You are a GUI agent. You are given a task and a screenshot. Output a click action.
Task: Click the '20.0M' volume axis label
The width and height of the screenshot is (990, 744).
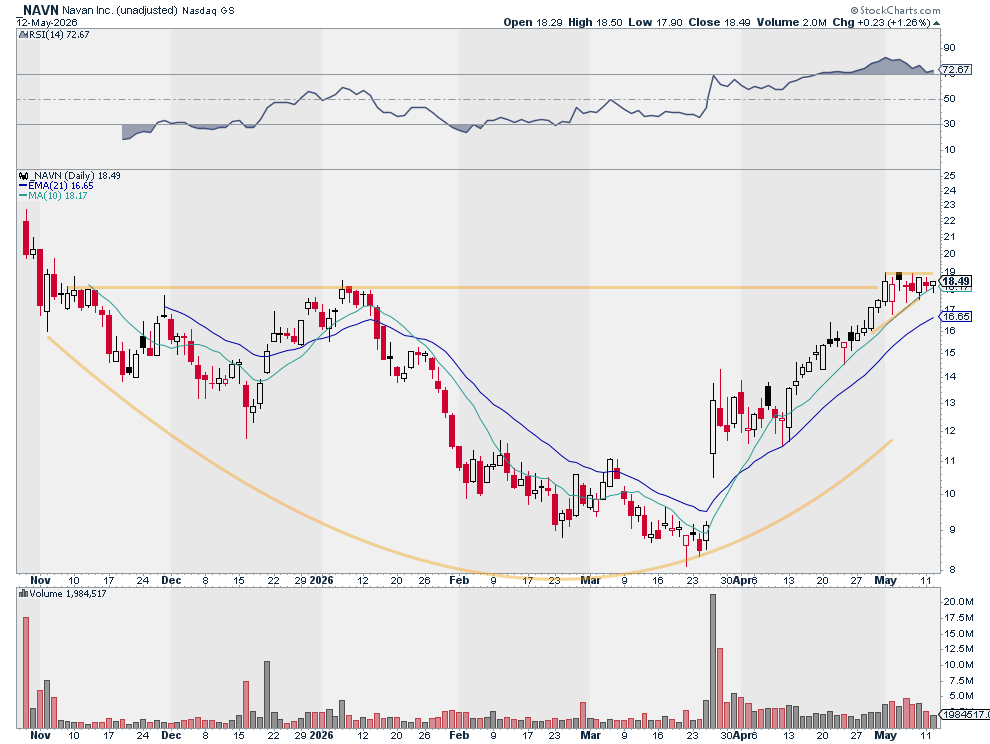(958, 602)
